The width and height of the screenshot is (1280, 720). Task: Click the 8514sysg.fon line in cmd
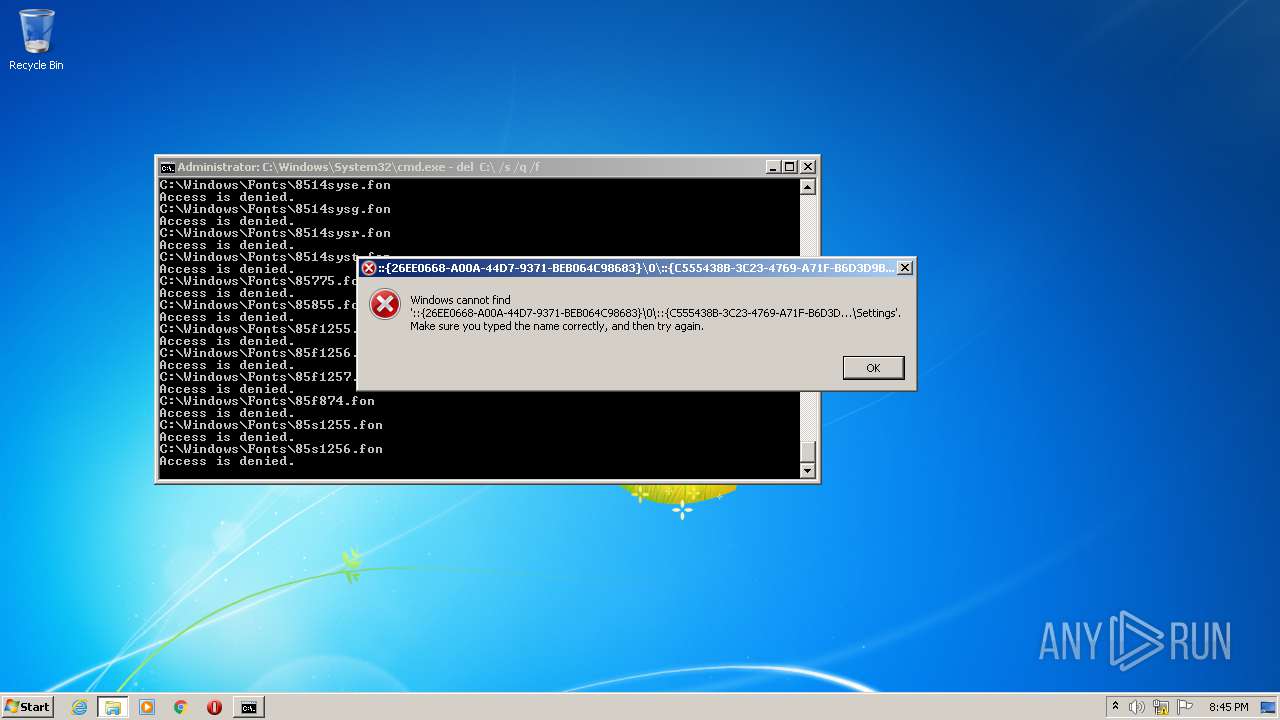(275, 209)
